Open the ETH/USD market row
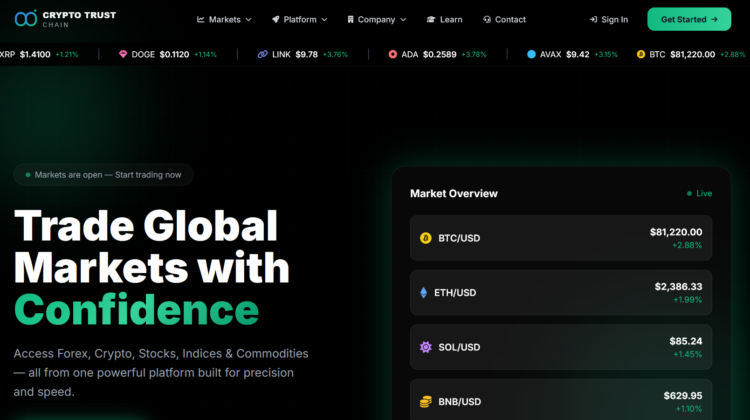The image size is (750, 420). pyautogui.click(x=561, y=293)
